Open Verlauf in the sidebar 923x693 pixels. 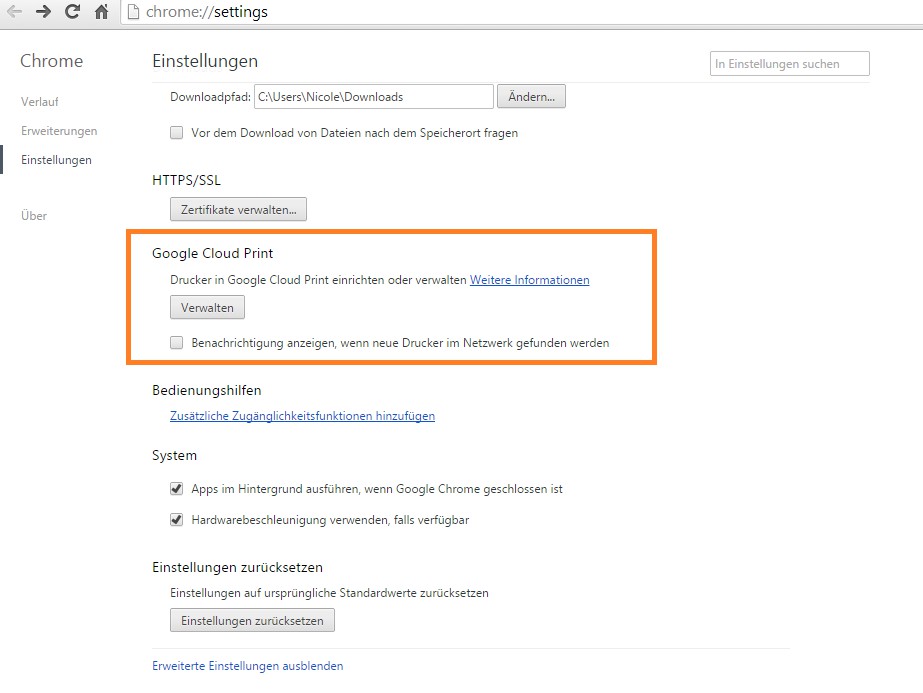pyautogui.click(x=40, y=101)
